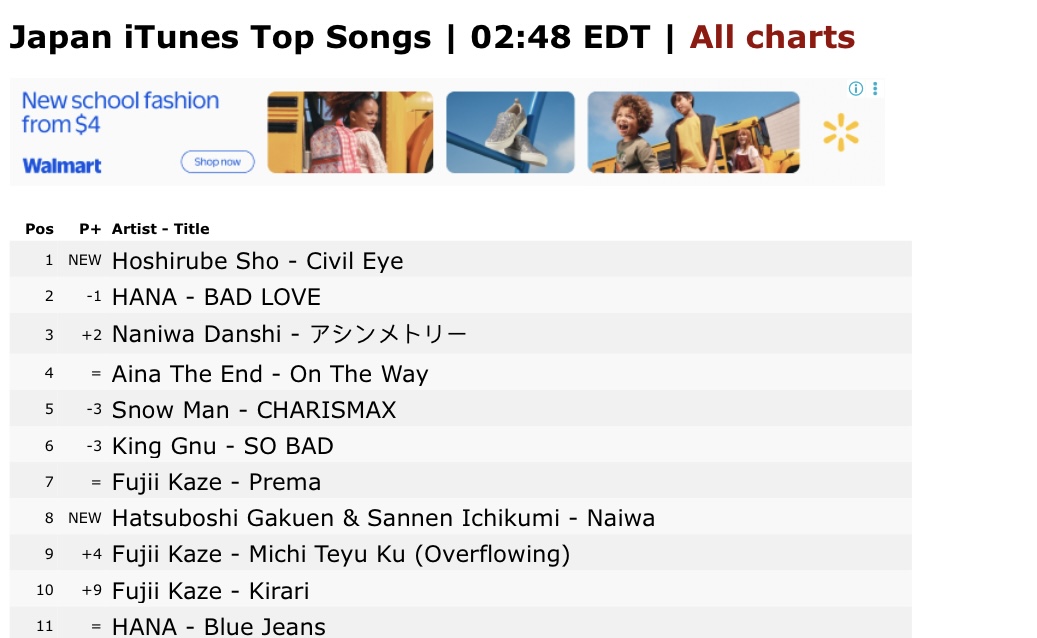
Task: Click the school bus girl ad image
Action: click(x=351, y=132)
